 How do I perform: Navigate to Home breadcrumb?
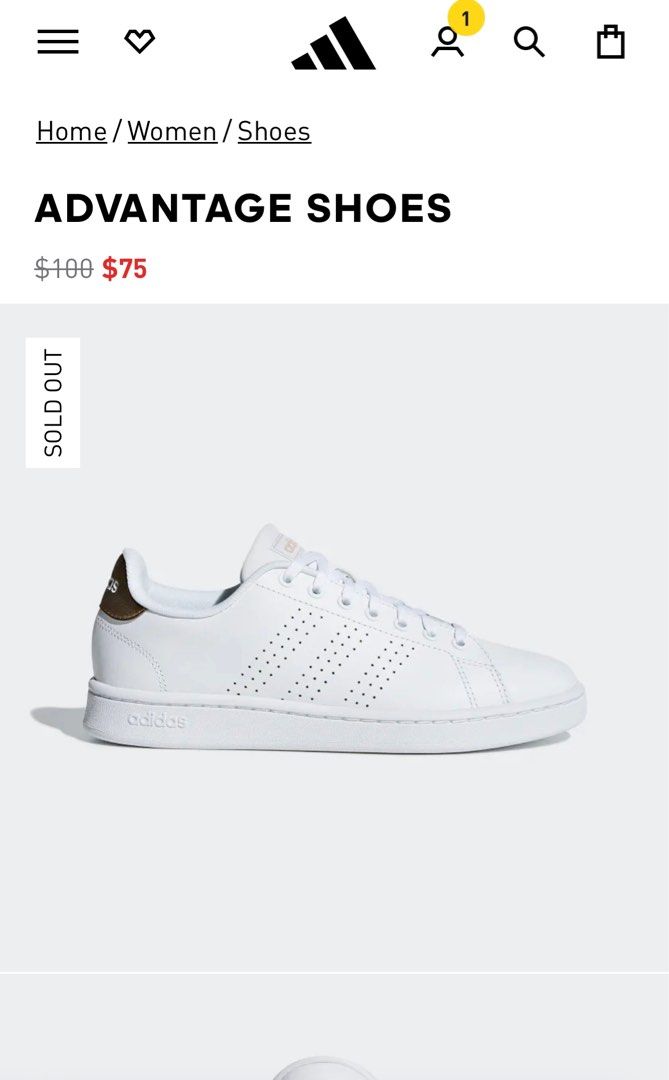[72, 131]
